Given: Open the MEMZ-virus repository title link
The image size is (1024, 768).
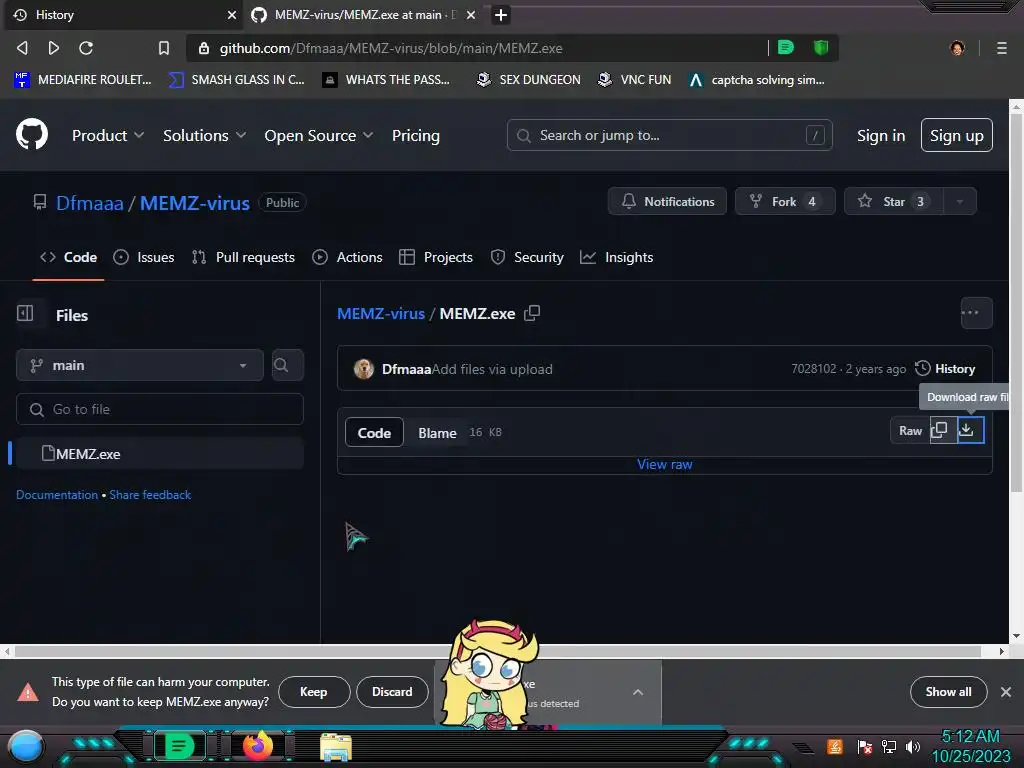Looking at the screenshot, I should (x=195, y=203).
